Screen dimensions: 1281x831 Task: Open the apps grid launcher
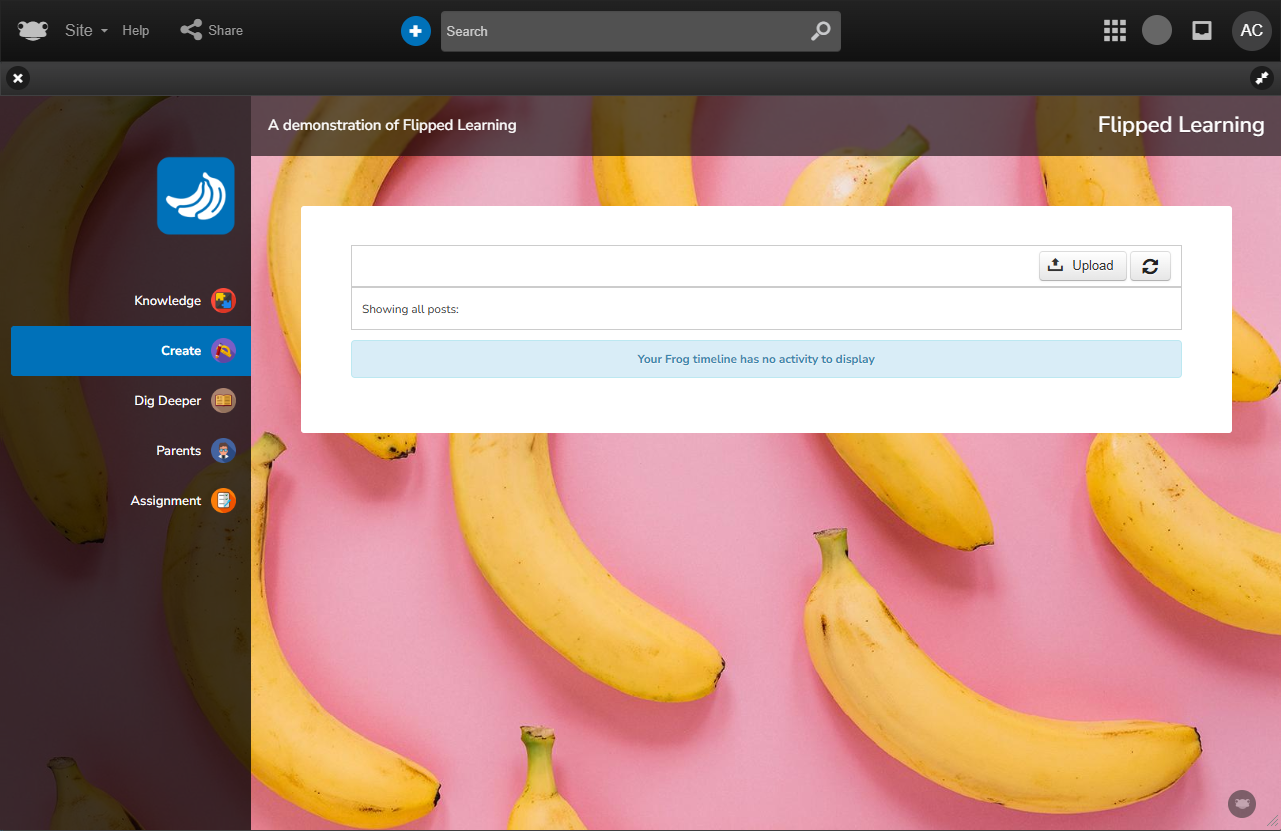click(1114, 31)
